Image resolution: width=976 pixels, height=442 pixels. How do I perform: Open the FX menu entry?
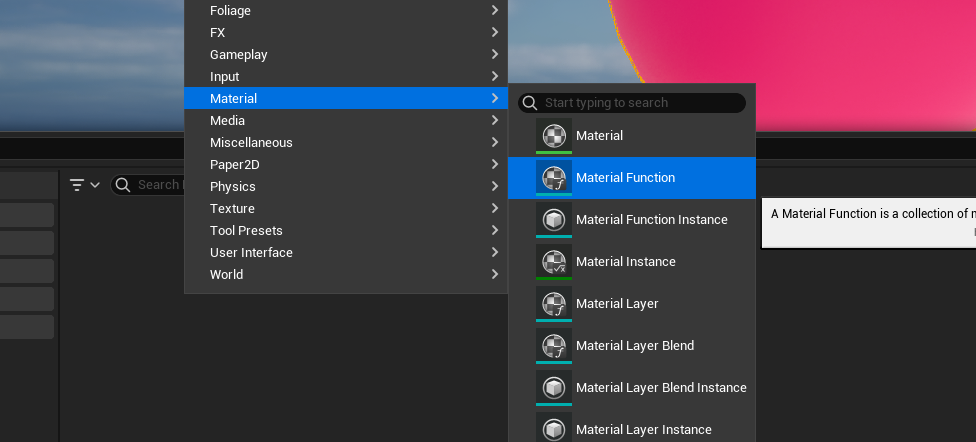(346, 32)
